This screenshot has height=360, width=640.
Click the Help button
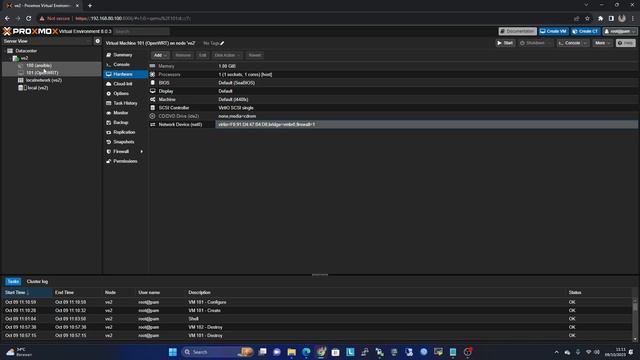626,43
